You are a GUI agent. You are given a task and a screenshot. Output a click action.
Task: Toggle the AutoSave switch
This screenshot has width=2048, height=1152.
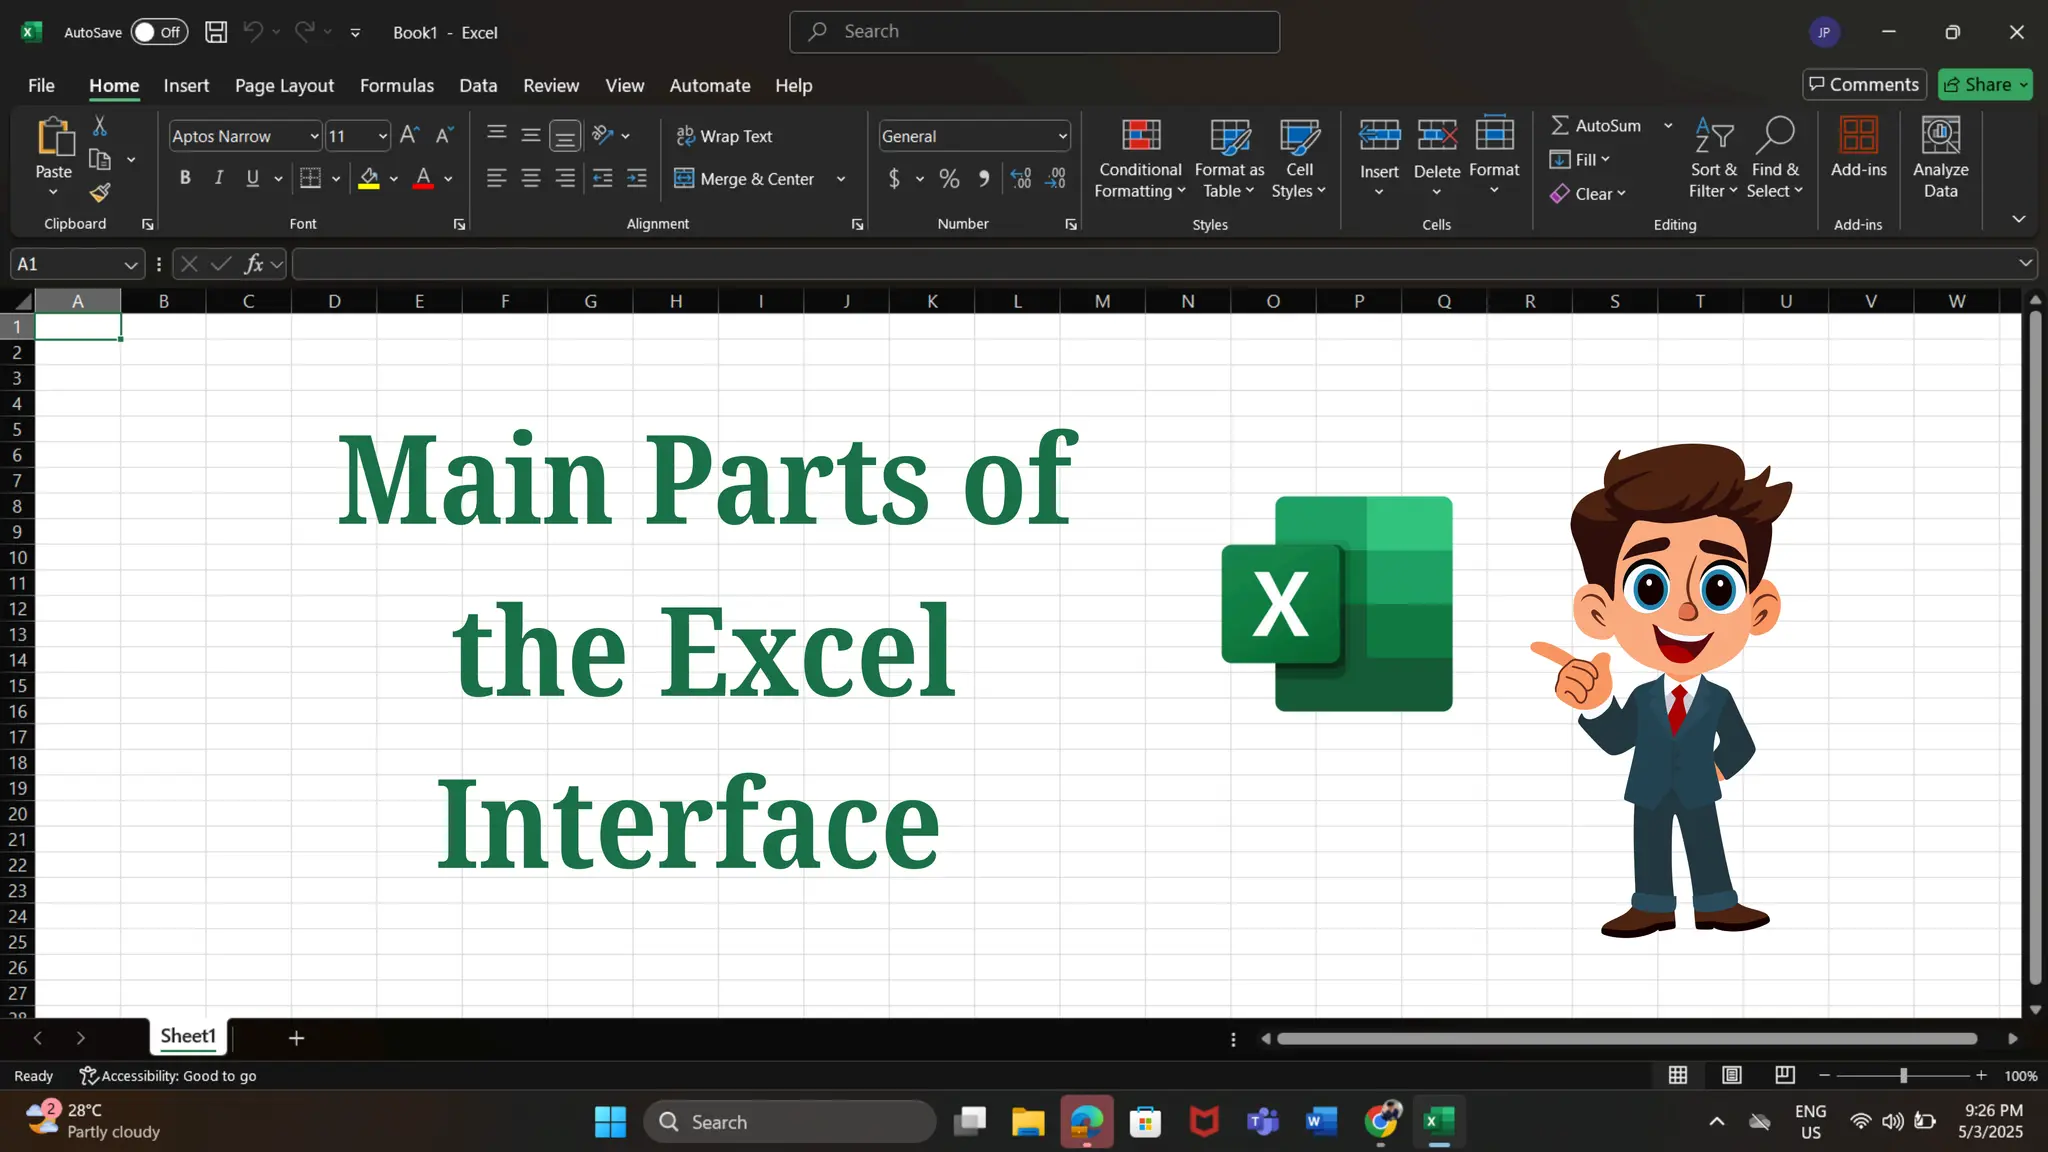pos(160,32)
